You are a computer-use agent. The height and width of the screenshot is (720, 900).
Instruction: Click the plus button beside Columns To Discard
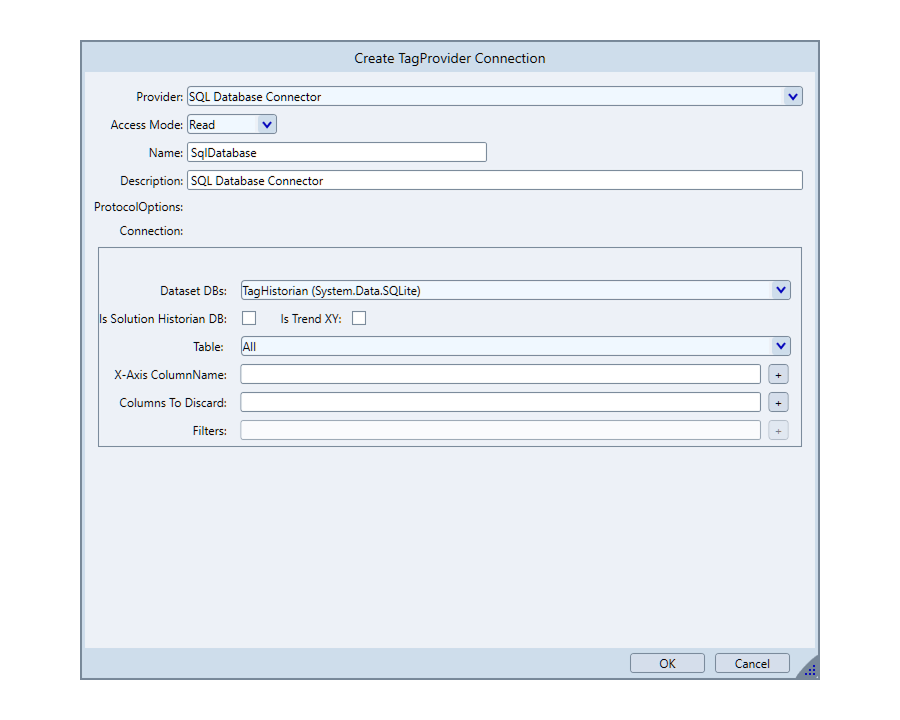click(x=779, y=403)
